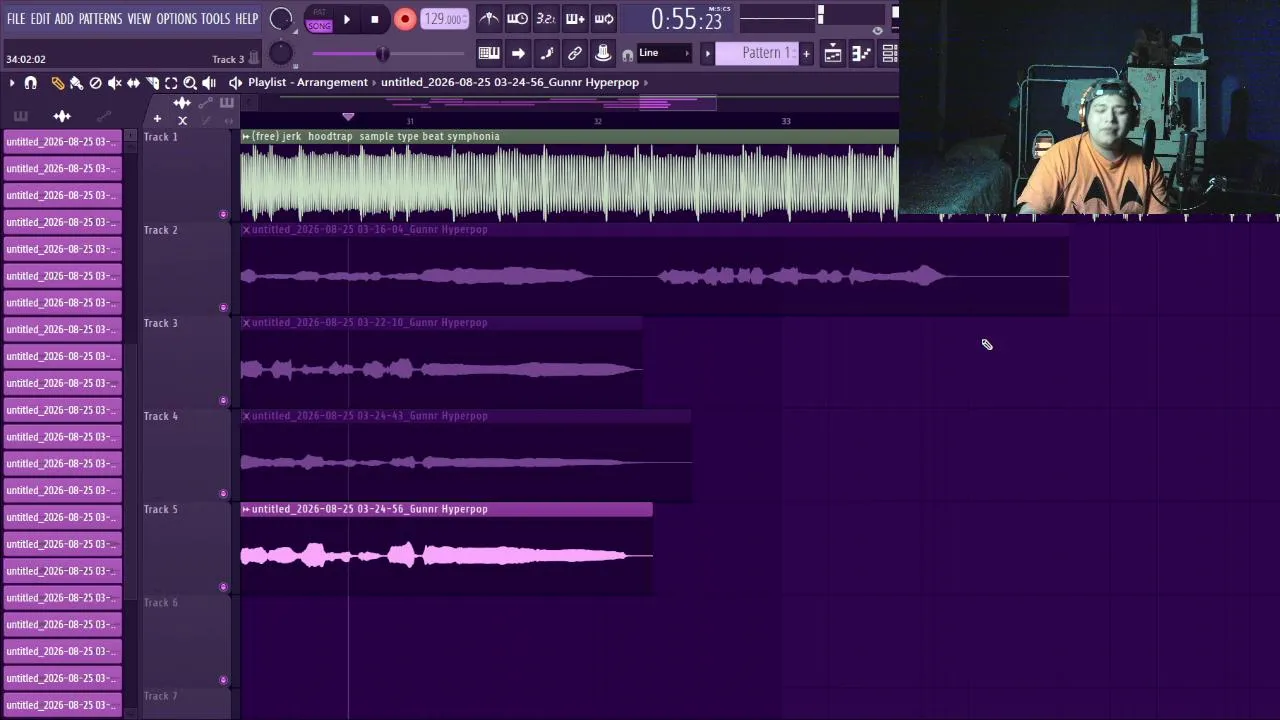Open the FILE menu
This screenshot has width=1280, height=720.
click(16, 19)
